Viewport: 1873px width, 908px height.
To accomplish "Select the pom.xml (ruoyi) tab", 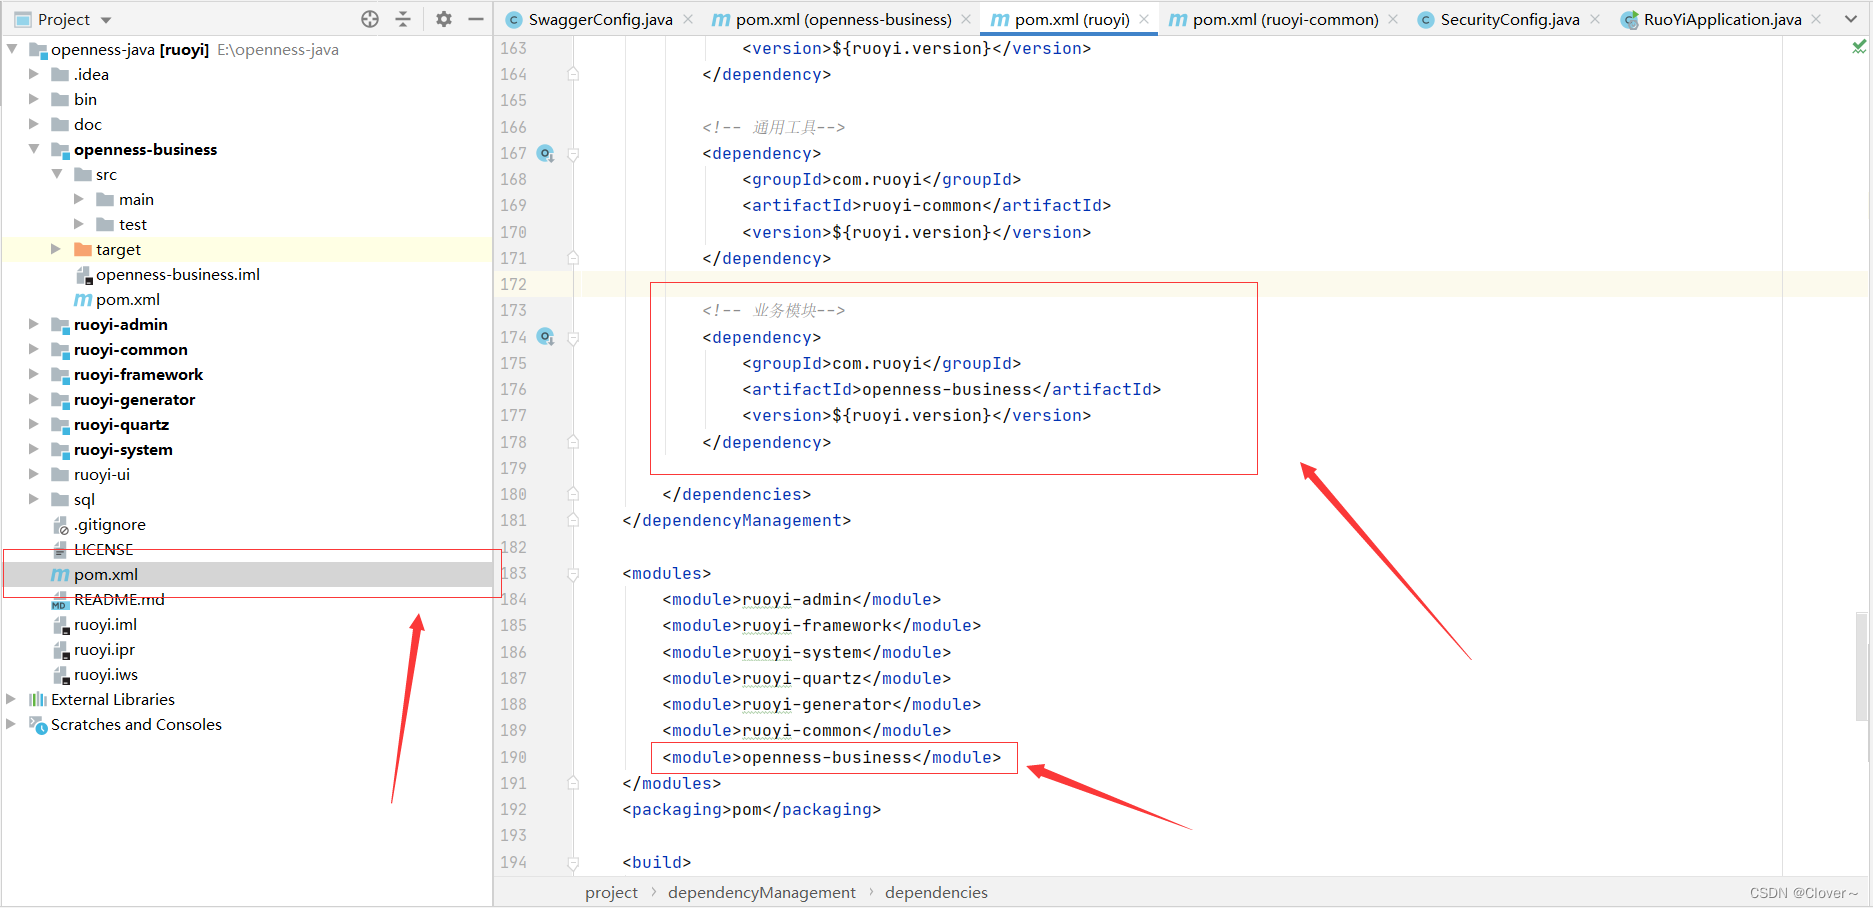I will tap(1072, 19).
